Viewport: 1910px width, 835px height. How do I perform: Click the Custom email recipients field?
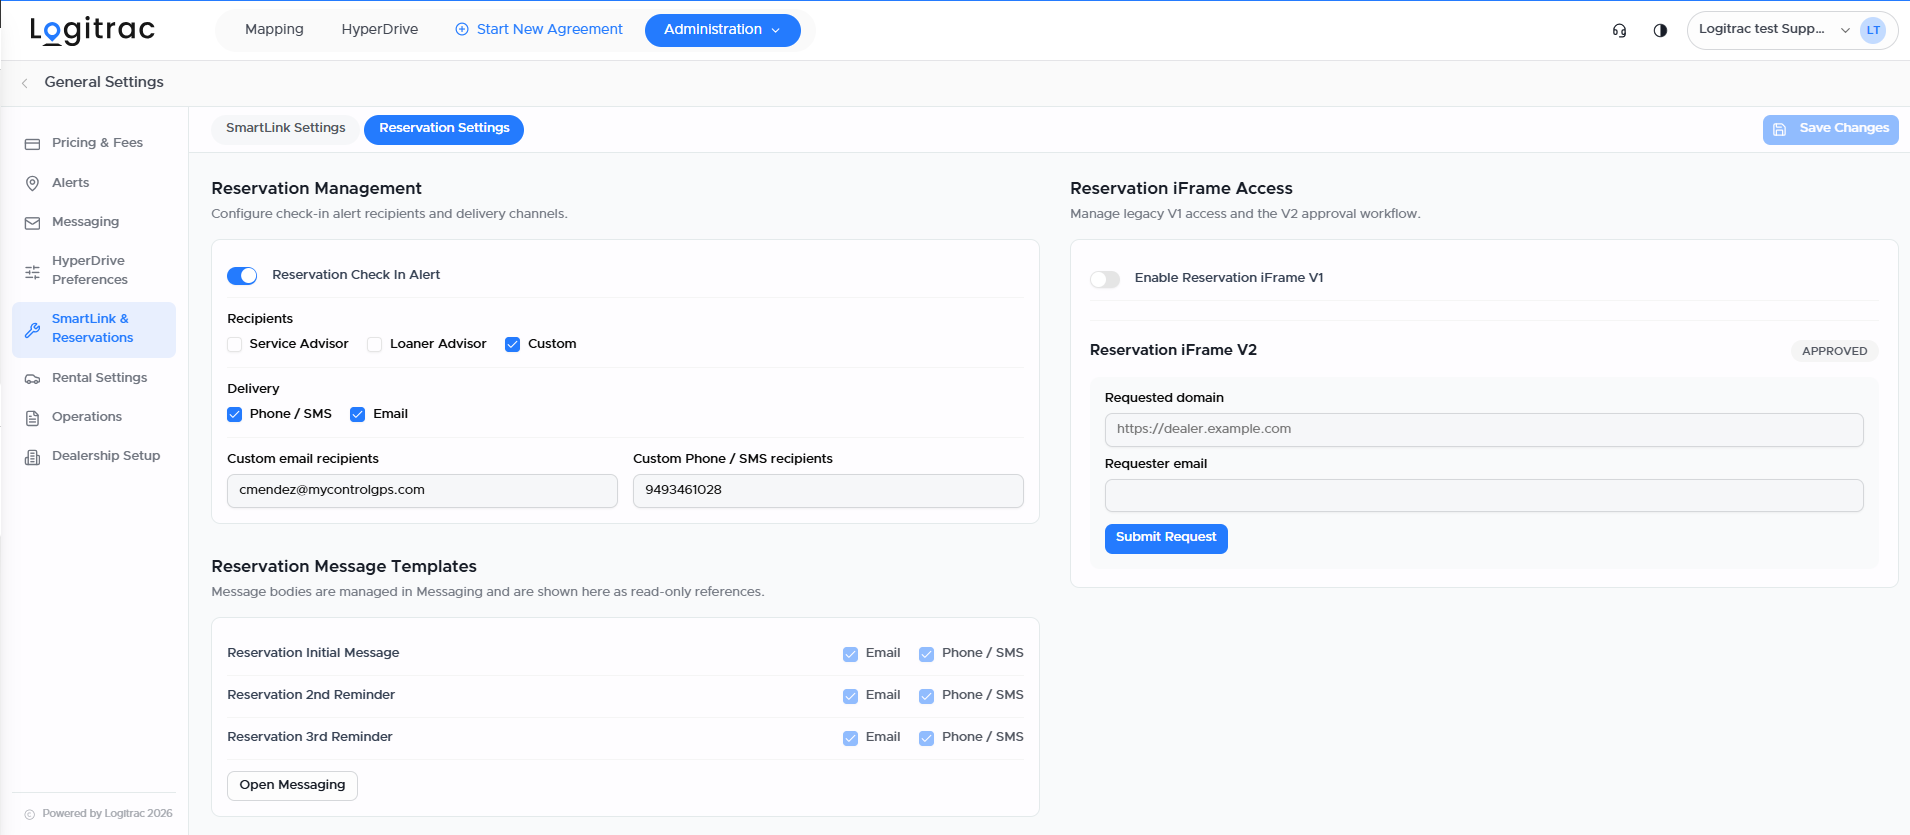click(x=422, y=491)
